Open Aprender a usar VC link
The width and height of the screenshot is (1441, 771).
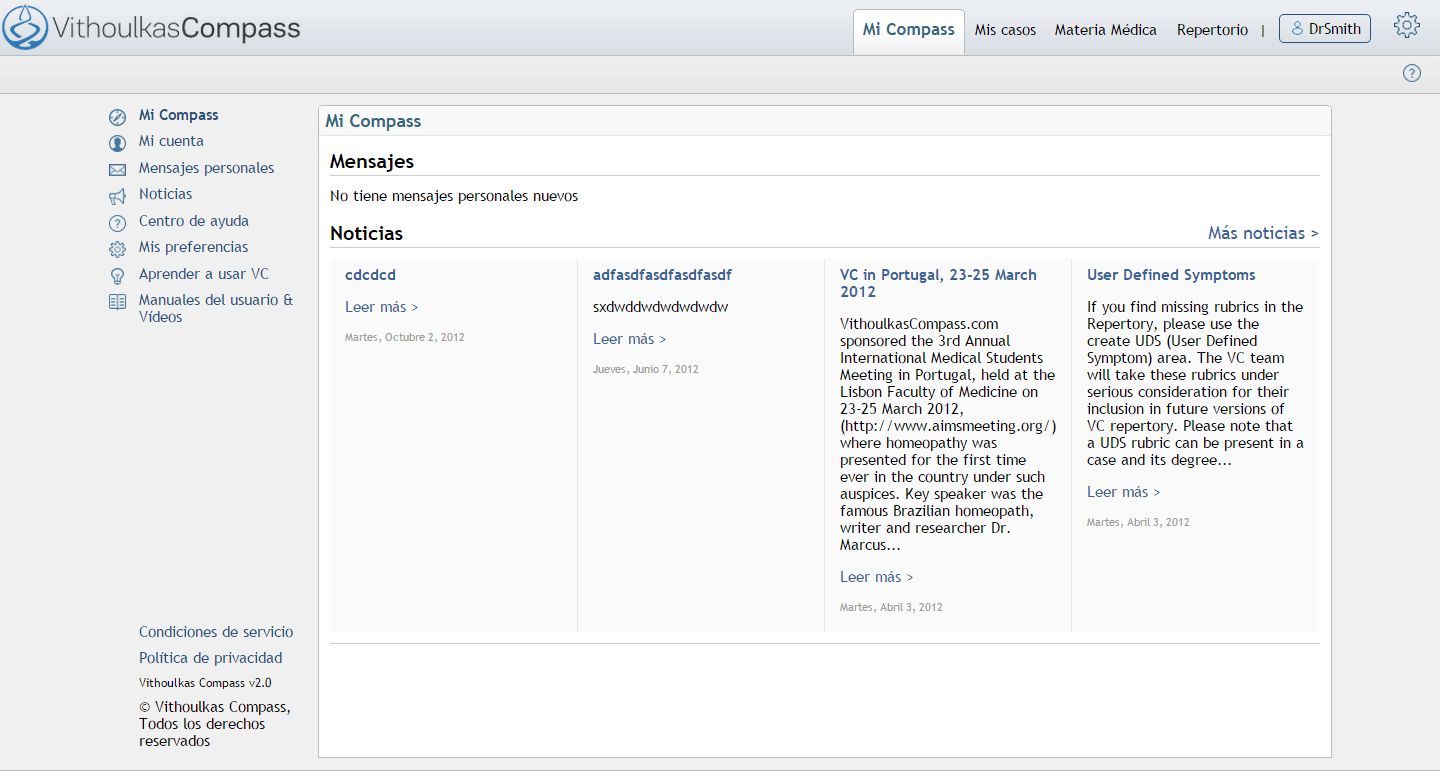click(x=204, y=274)
